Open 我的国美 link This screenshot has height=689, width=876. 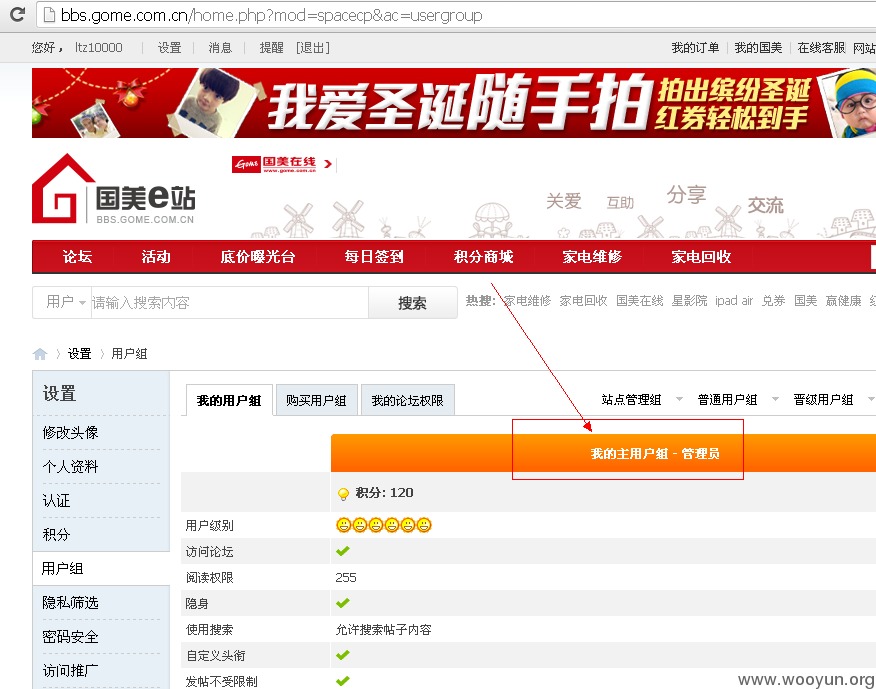pyautogui.click(x=758, y=47)
